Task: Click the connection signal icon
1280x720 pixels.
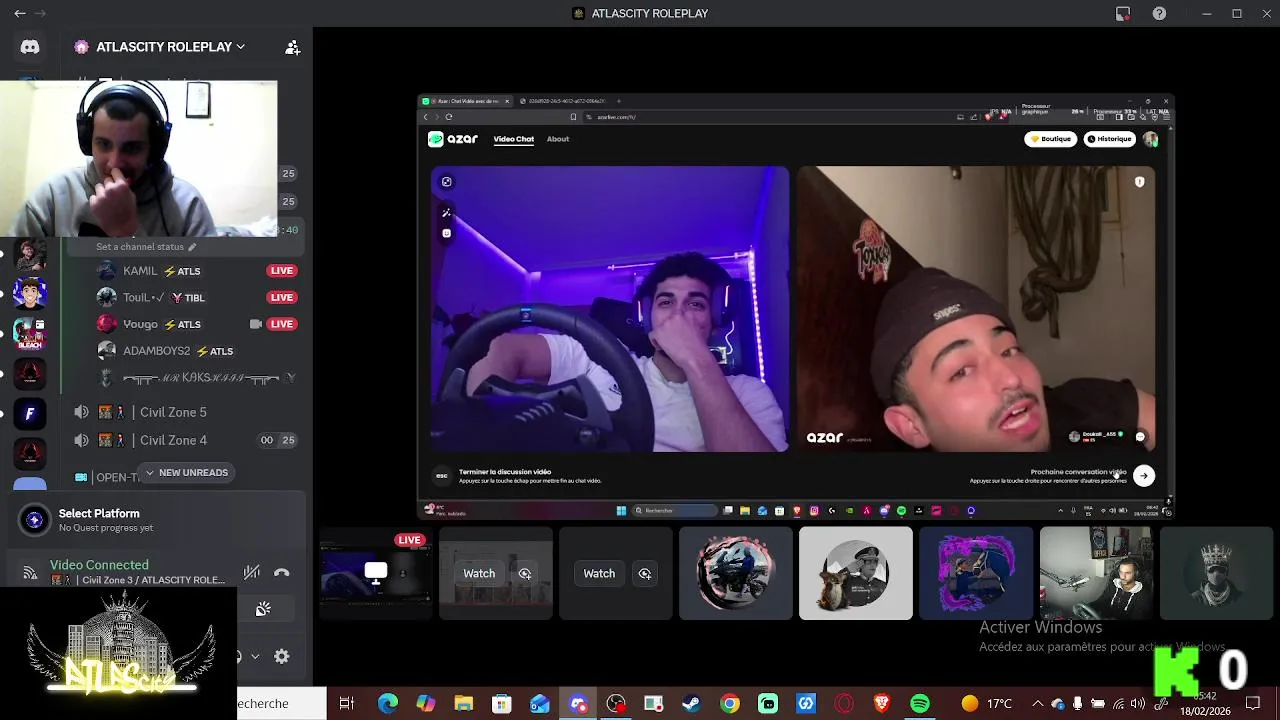Action: tap(30, 573)
